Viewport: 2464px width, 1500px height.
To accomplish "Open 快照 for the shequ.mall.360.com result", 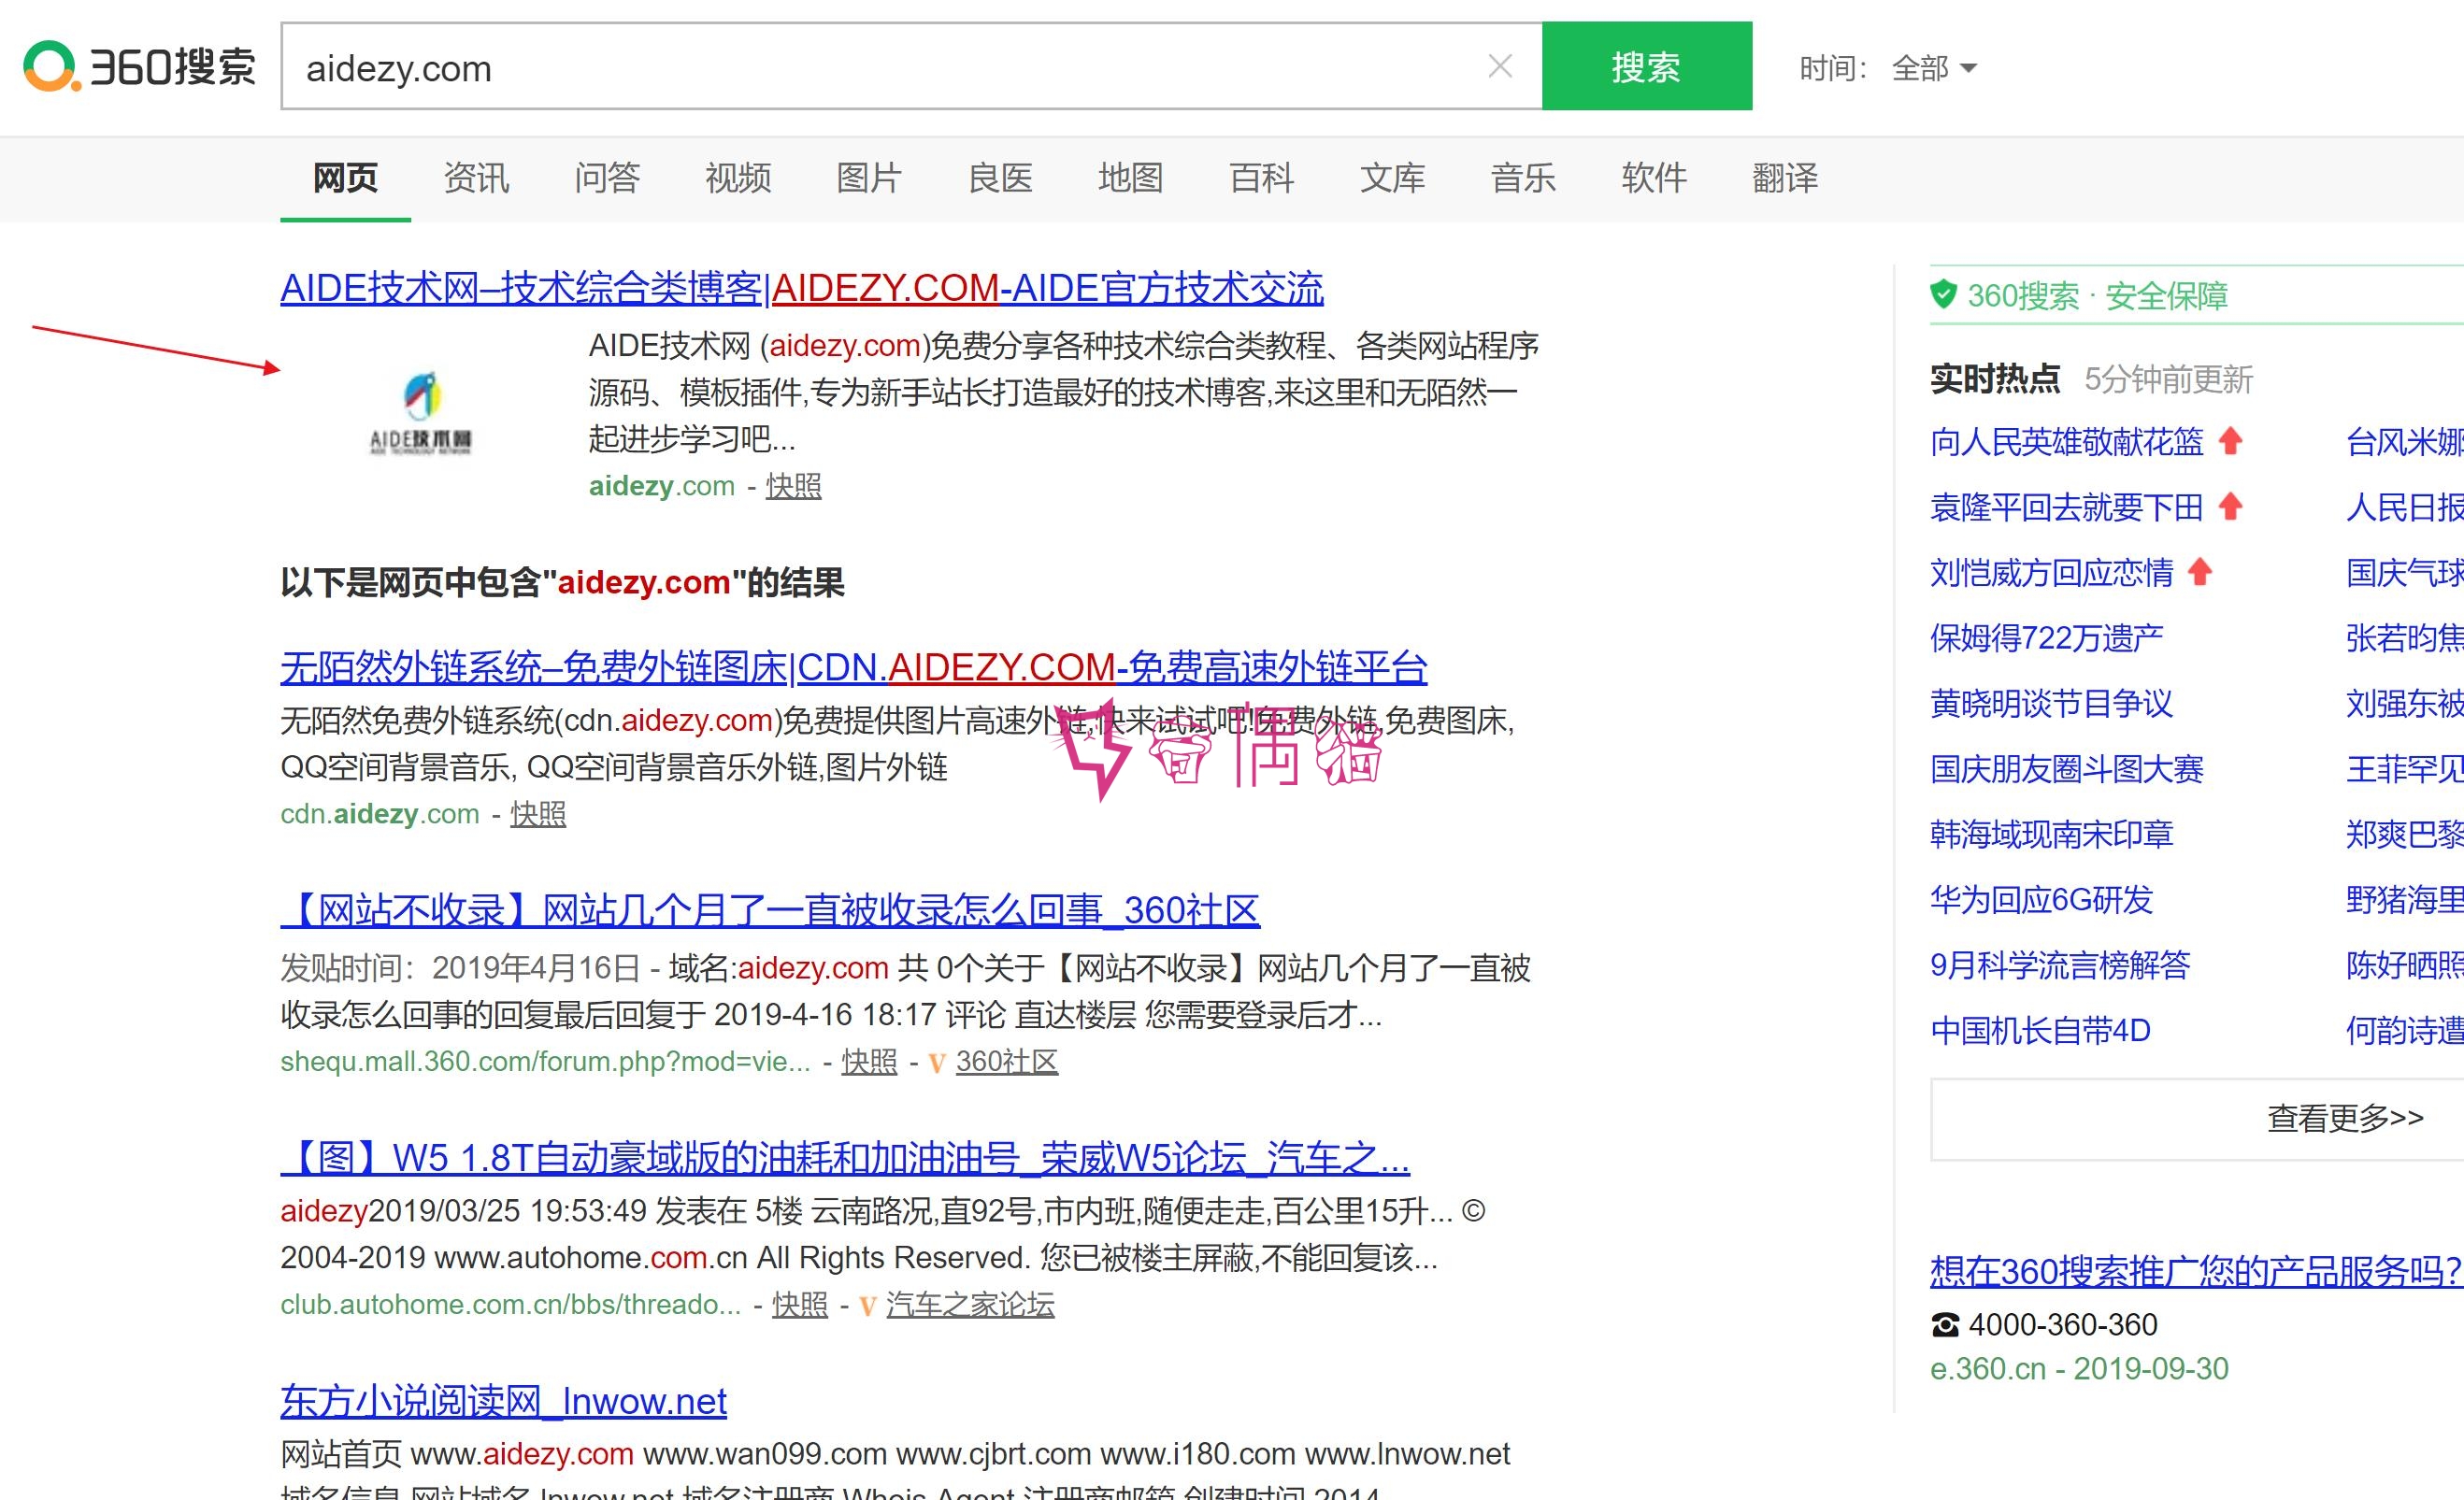I will pos(869,1061).
